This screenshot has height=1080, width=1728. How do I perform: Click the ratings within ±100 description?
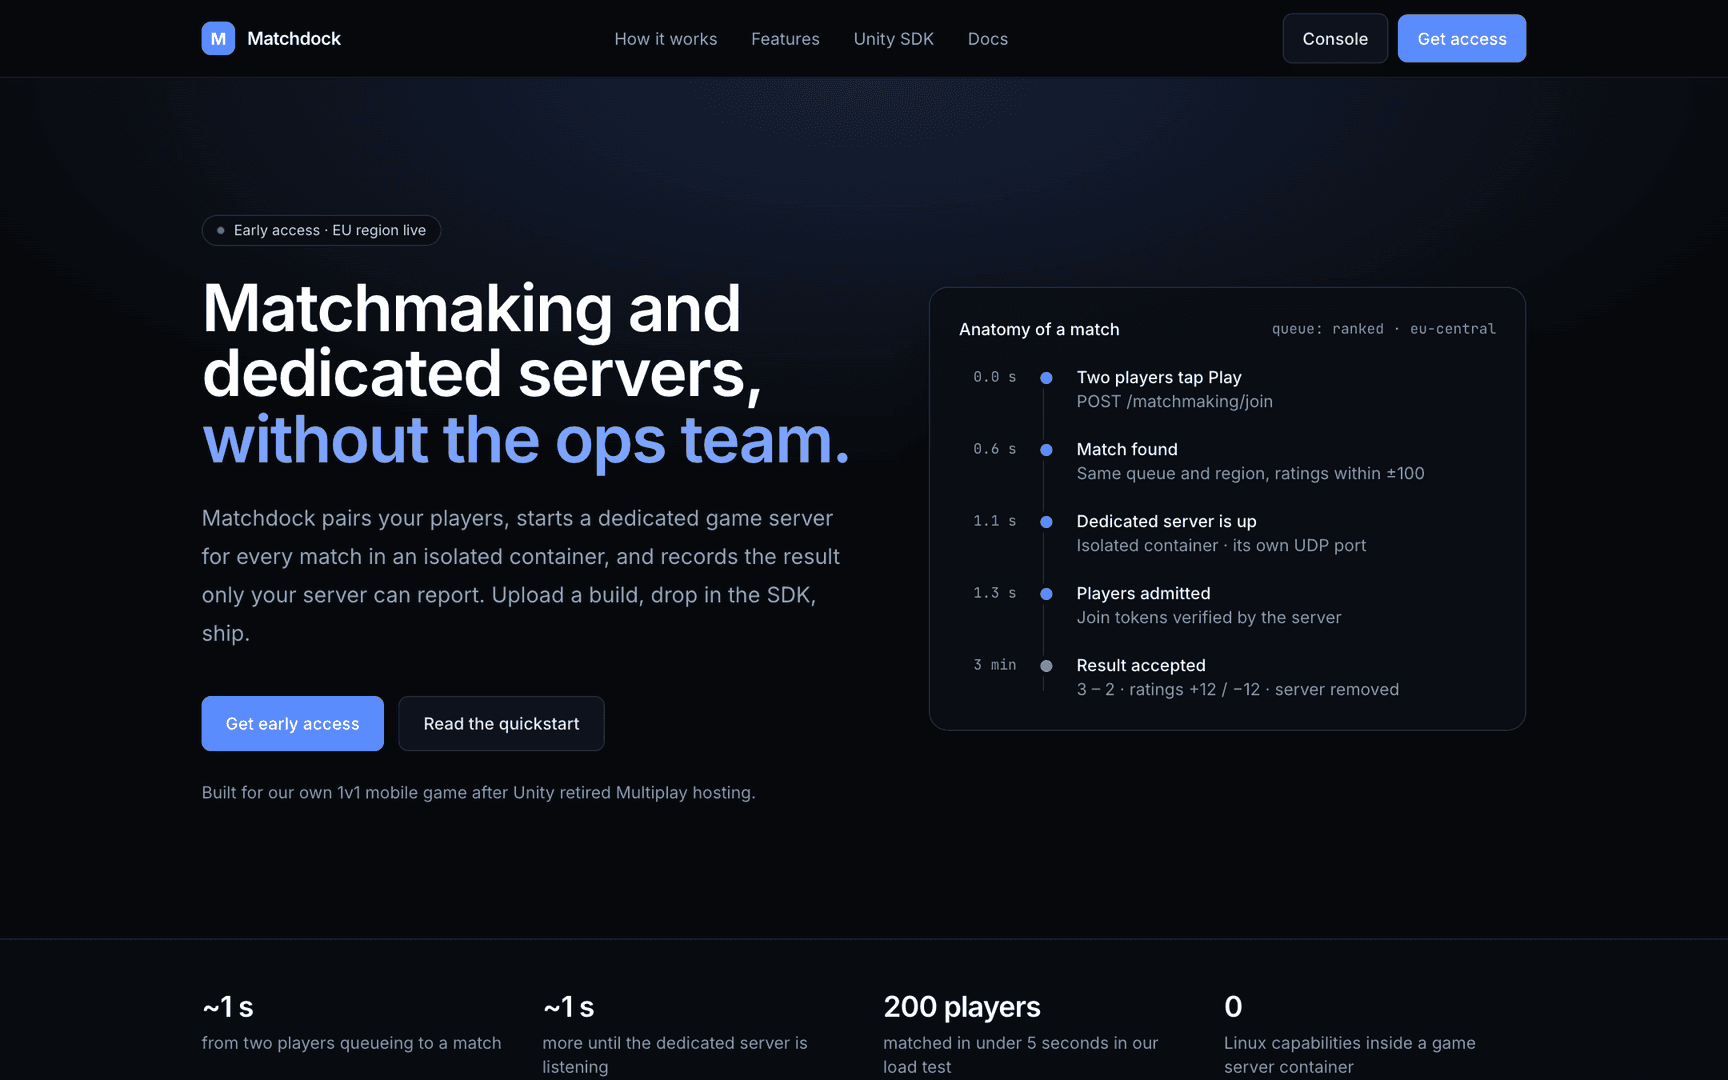pos(1250,473)
